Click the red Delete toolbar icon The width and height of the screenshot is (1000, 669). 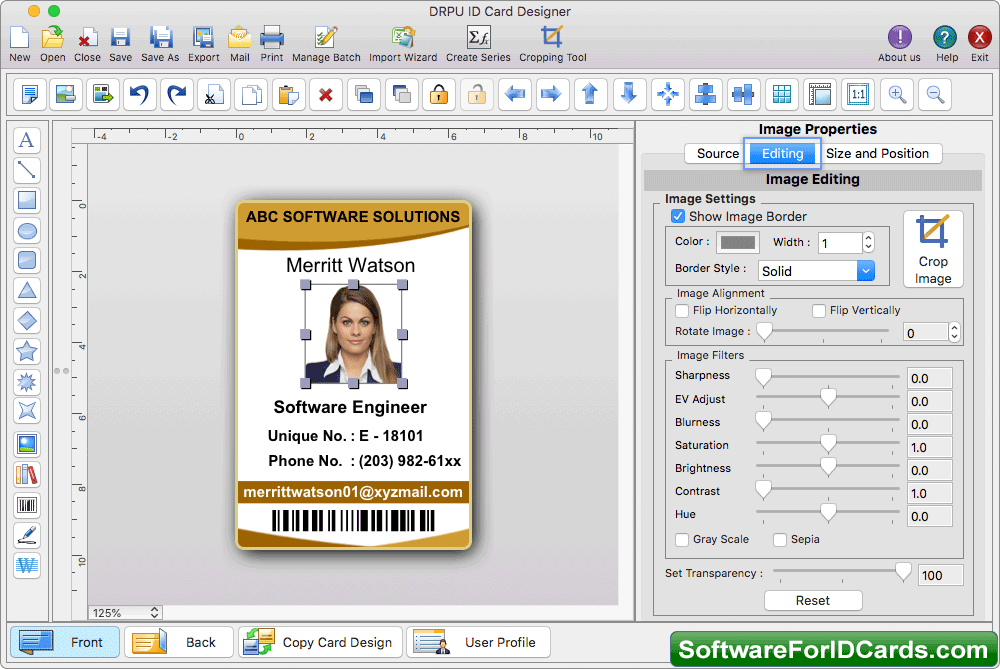pyautogui.click(x=326, y=94)
